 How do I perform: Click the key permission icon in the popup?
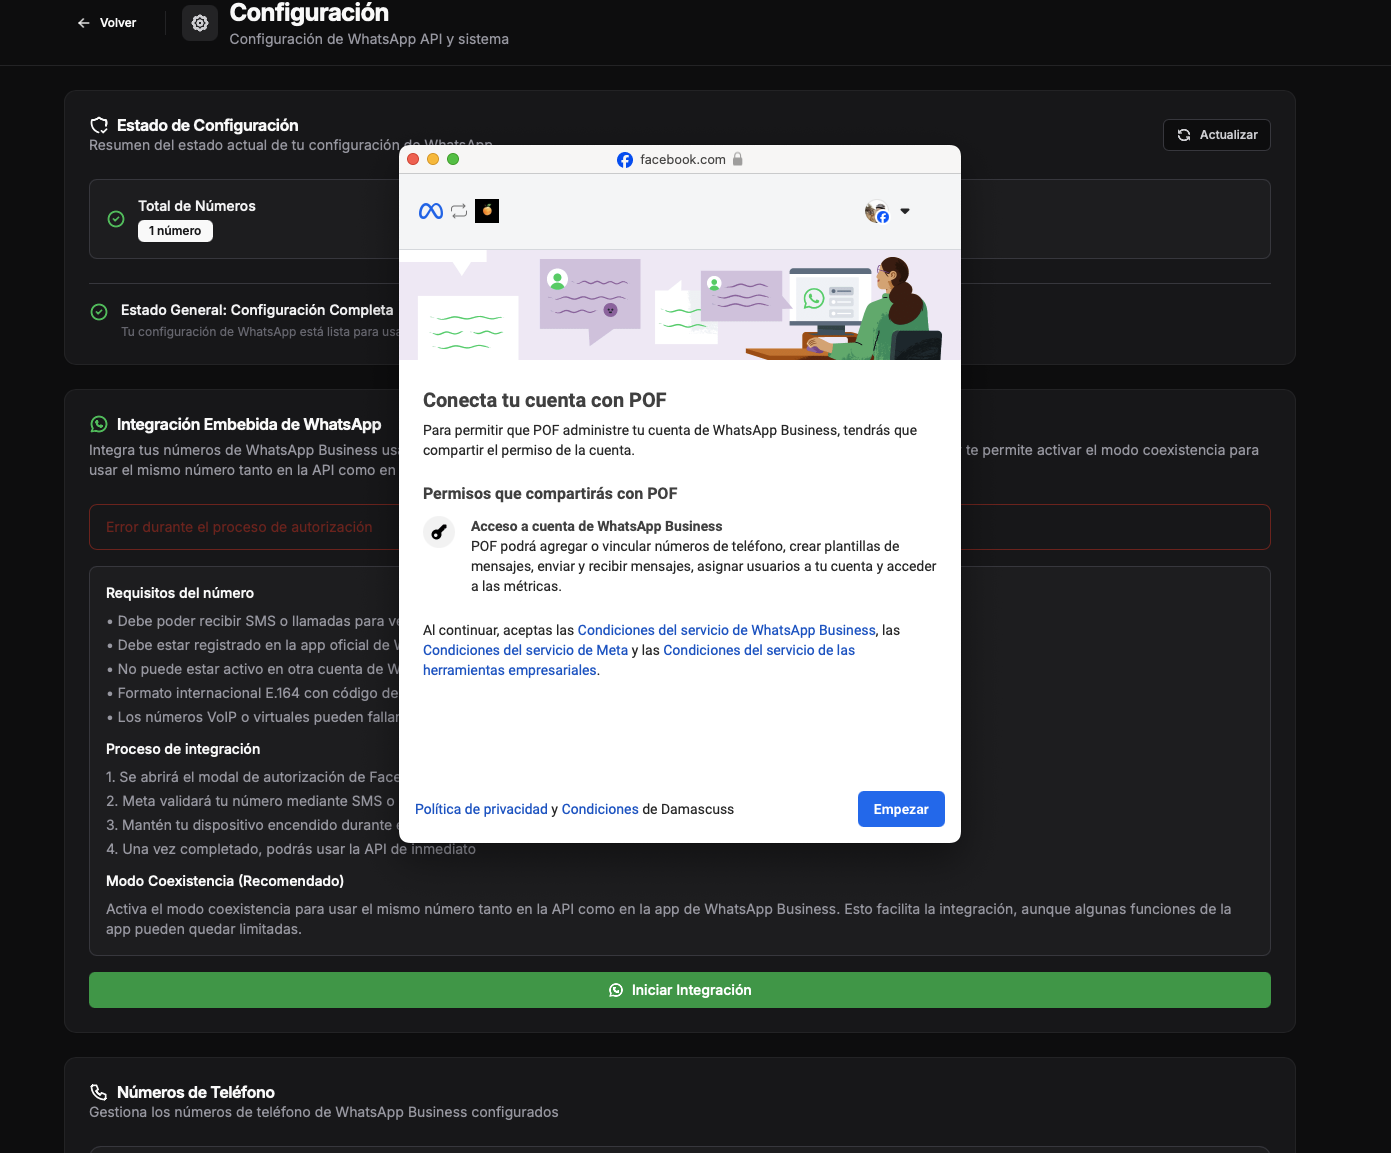pos(438,532)
